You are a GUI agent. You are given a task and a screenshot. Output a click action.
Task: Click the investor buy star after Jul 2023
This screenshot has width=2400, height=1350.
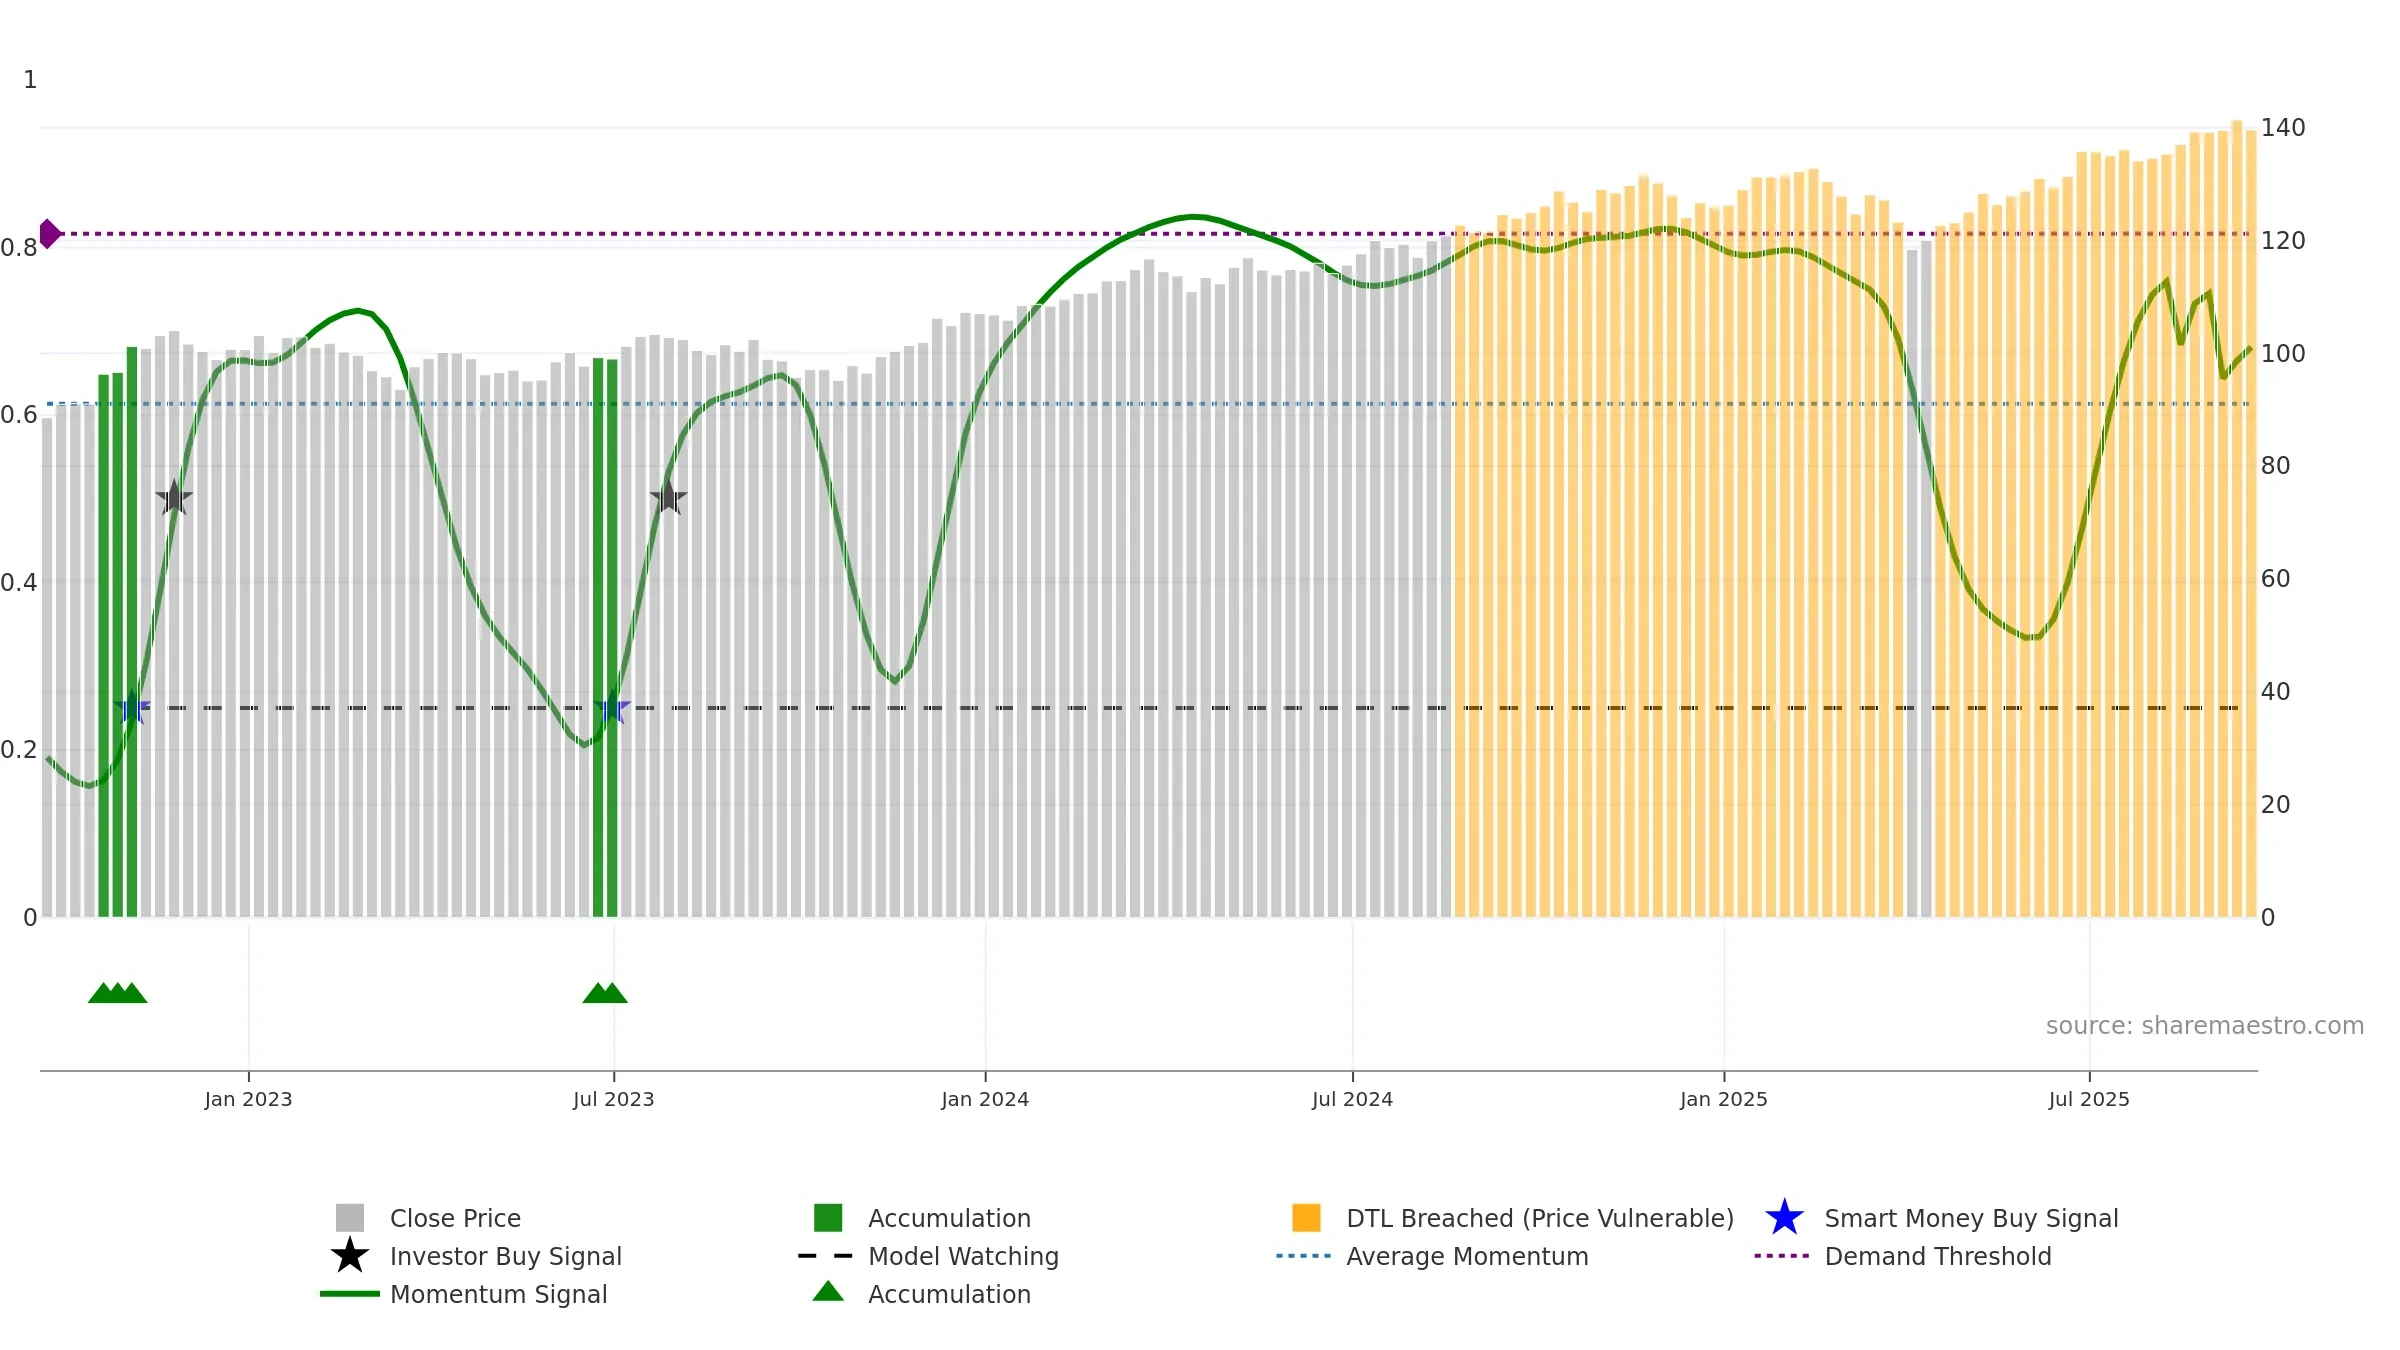[668, 497]
